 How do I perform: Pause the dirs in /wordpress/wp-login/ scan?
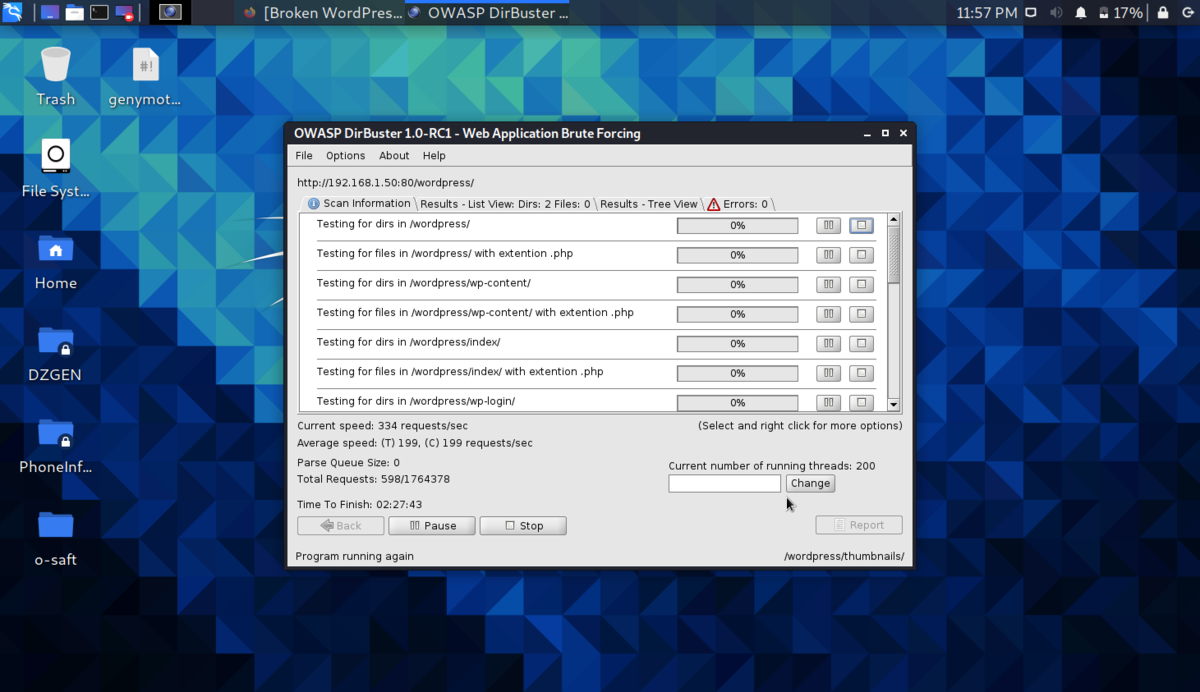click(828, 402)
